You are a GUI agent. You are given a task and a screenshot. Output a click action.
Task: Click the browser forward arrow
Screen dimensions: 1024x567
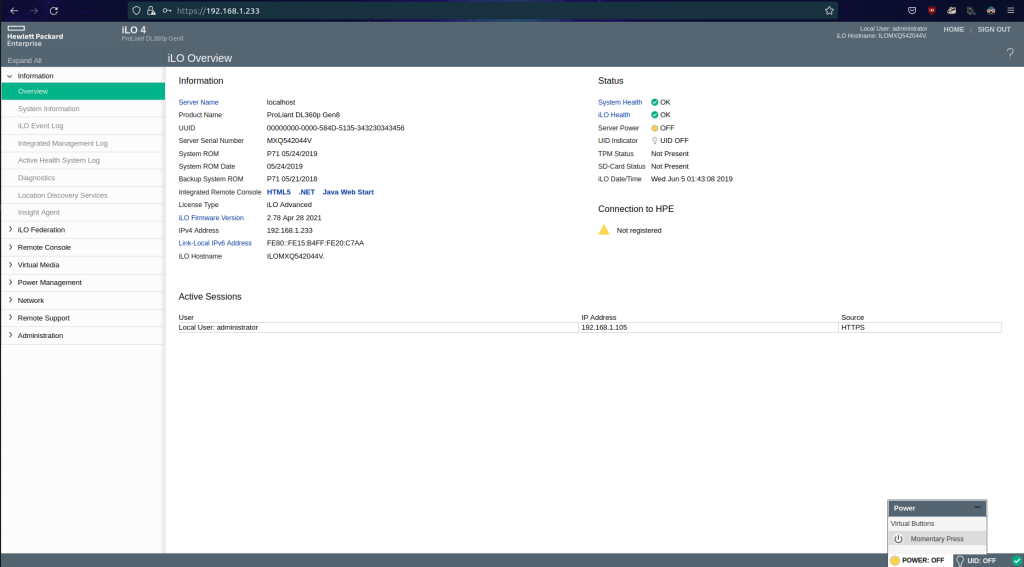tap(34, 10)
